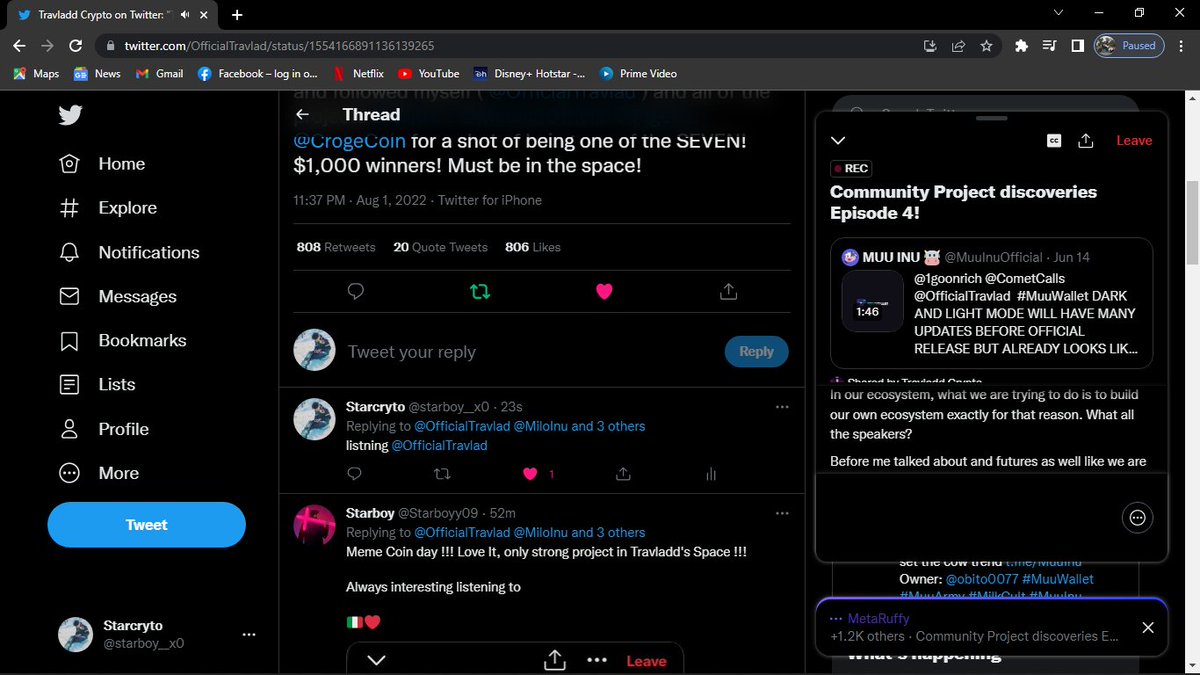Image resolution: width=1200 pixels, height=675 pixels.
Task: Go to Profile in the sidebar
Action: tap(104, 429)
